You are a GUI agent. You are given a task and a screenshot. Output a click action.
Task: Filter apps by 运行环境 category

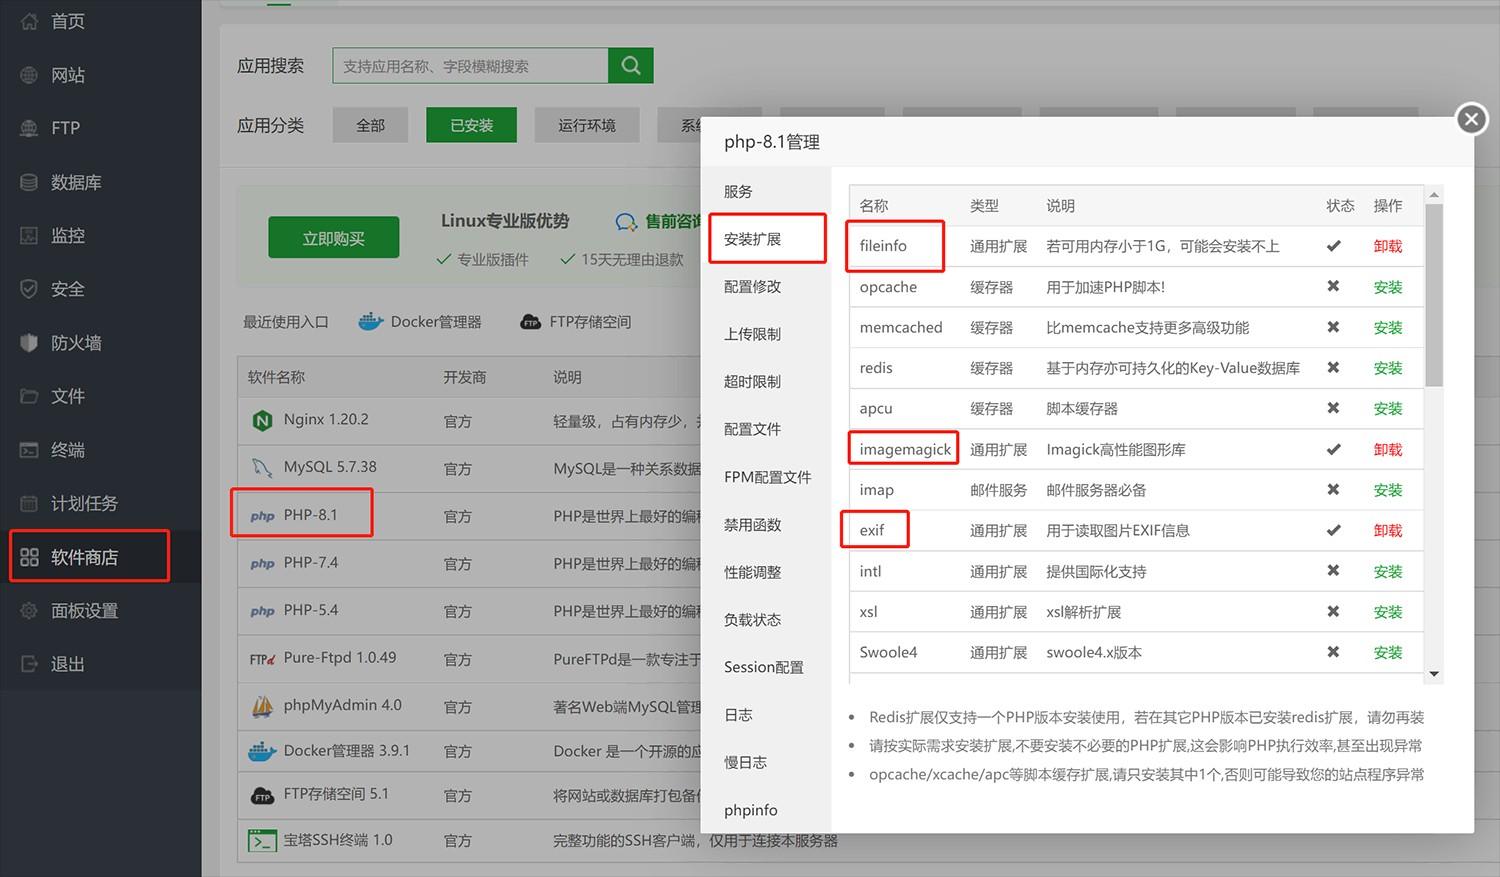click(x=587, y=125)
